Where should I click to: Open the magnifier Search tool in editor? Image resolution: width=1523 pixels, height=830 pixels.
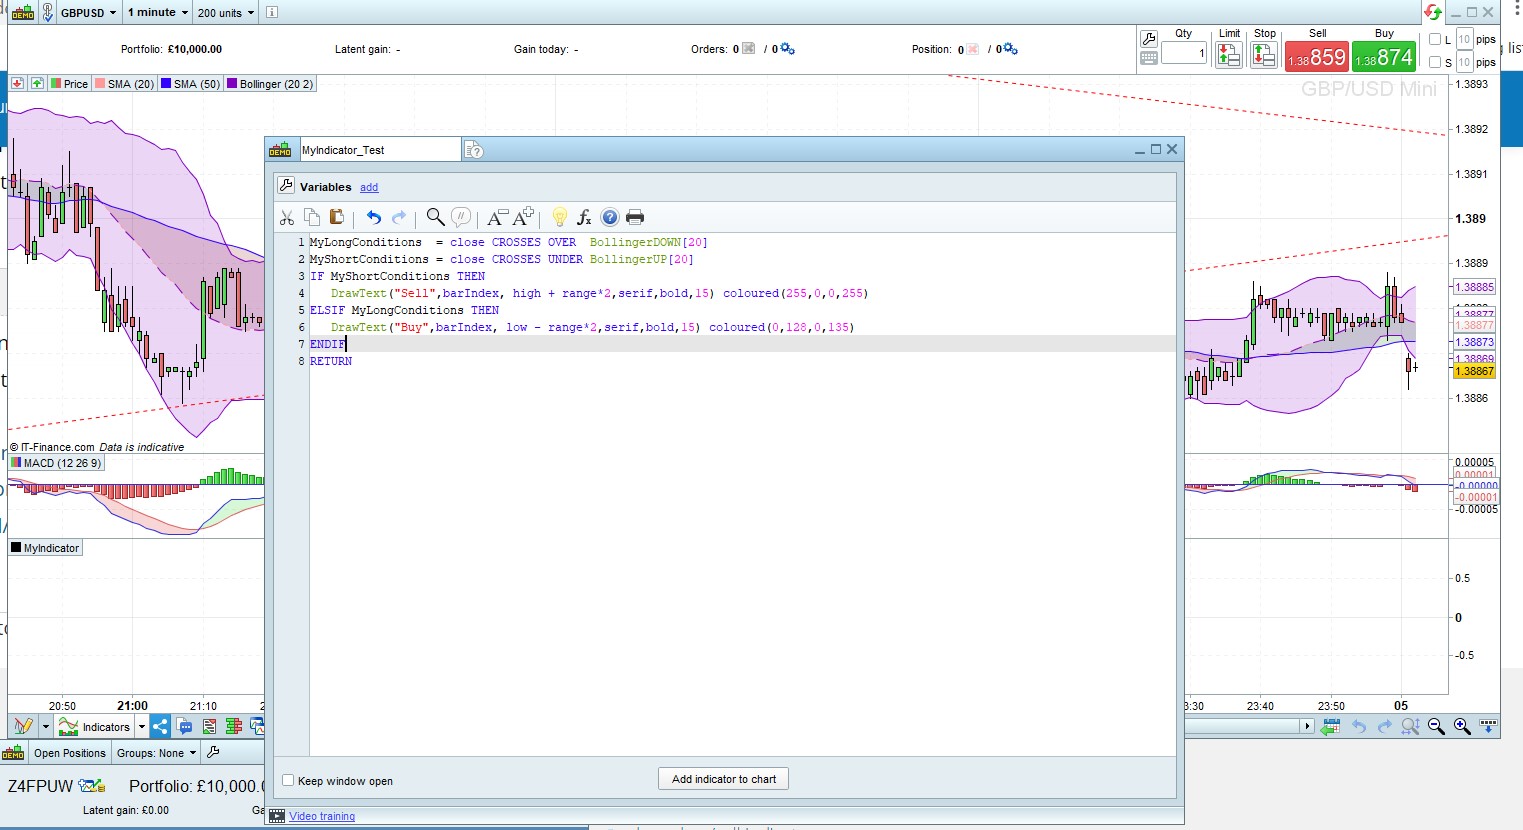pos(435,217)
